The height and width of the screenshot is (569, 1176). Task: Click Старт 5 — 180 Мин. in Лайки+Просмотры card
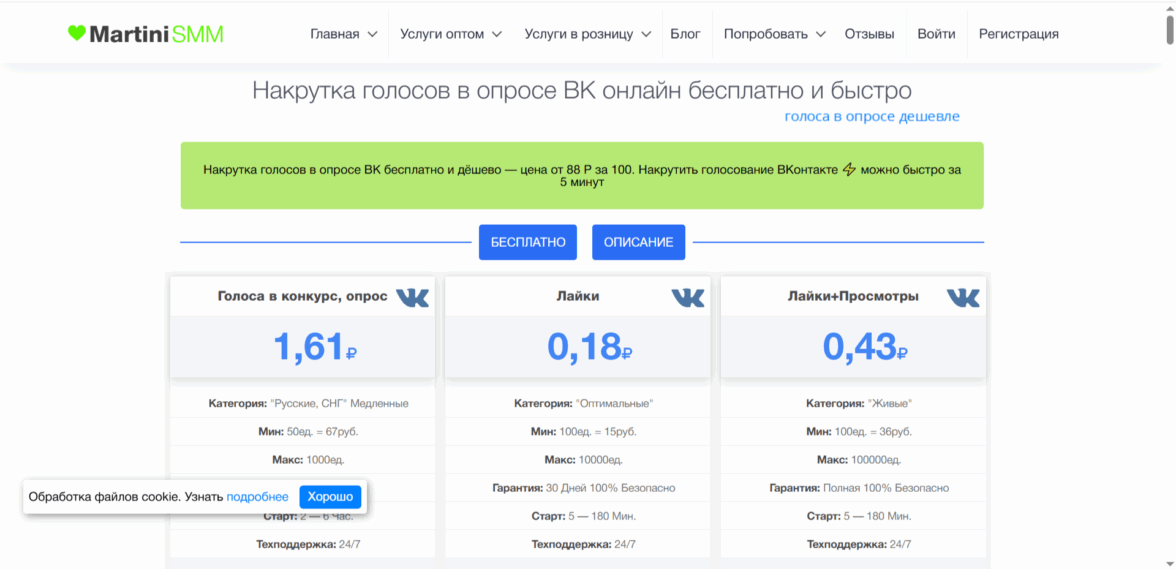tap(854, 517)
